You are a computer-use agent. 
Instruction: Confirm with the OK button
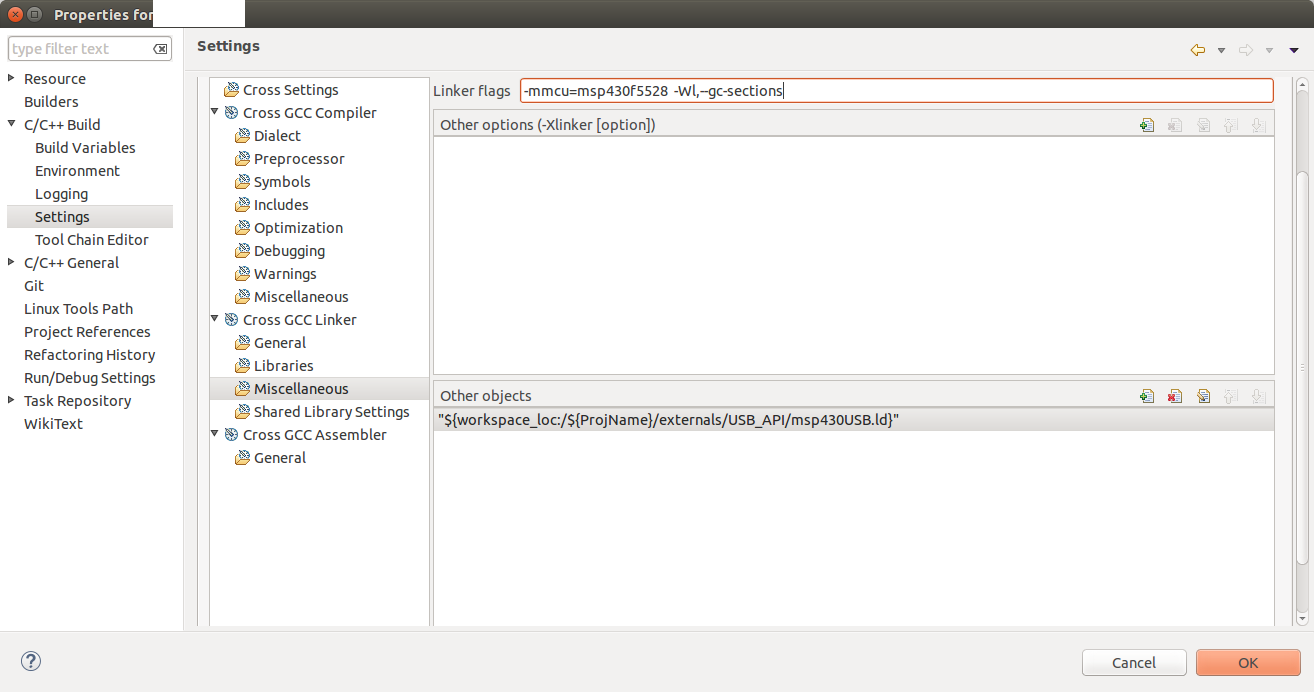click(1248, 662)
